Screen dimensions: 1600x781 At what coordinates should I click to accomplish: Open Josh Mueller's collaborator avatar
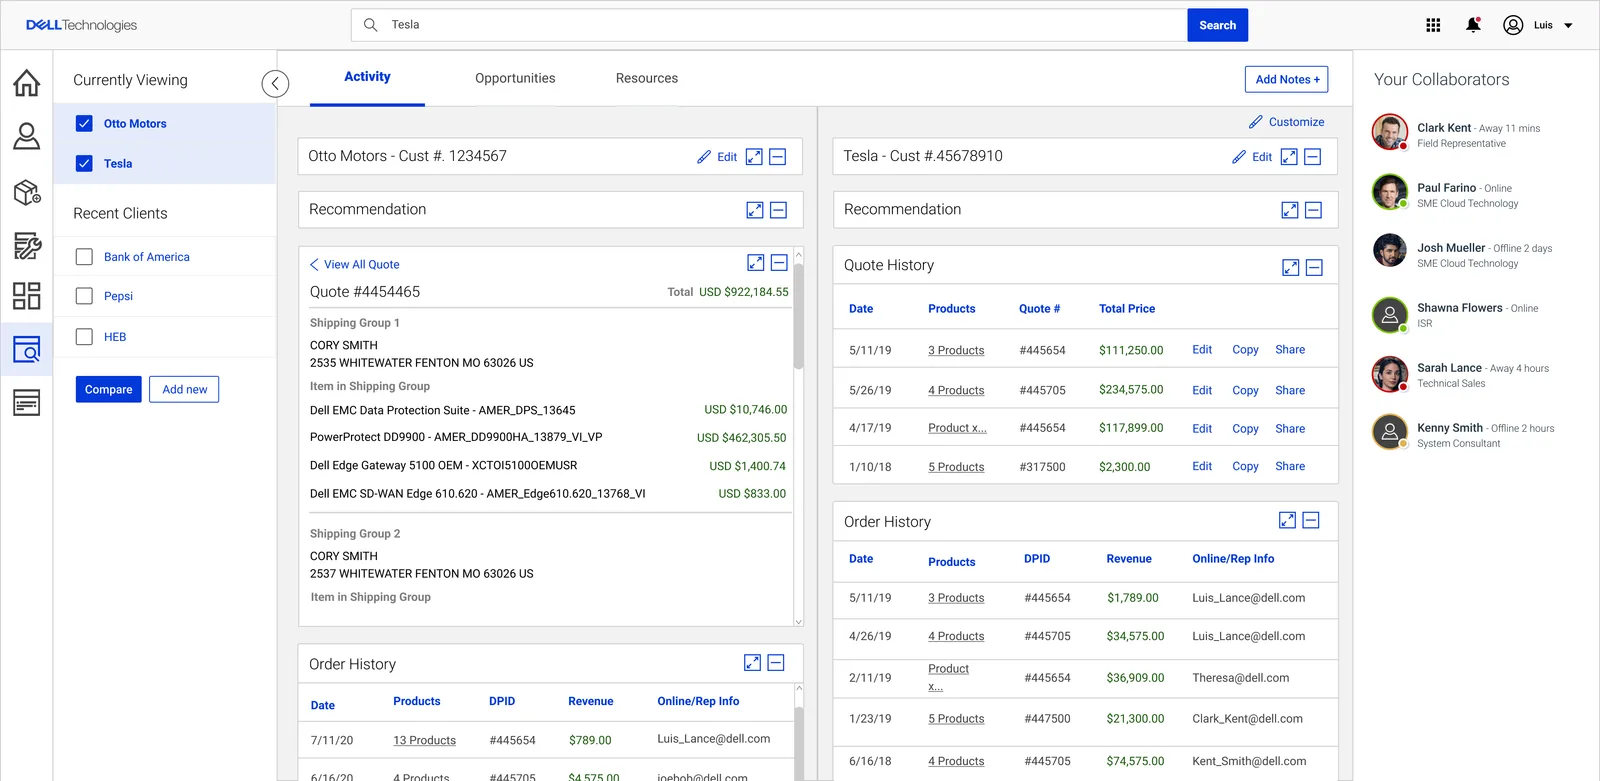(x=1390, y=250)
